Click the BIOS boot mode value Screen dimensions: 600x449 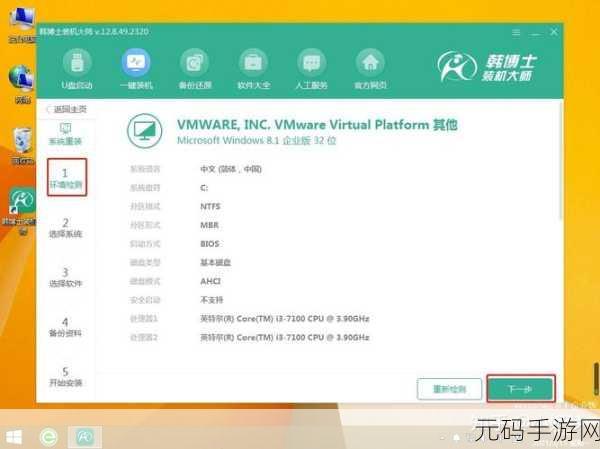[x=210, y=244]
